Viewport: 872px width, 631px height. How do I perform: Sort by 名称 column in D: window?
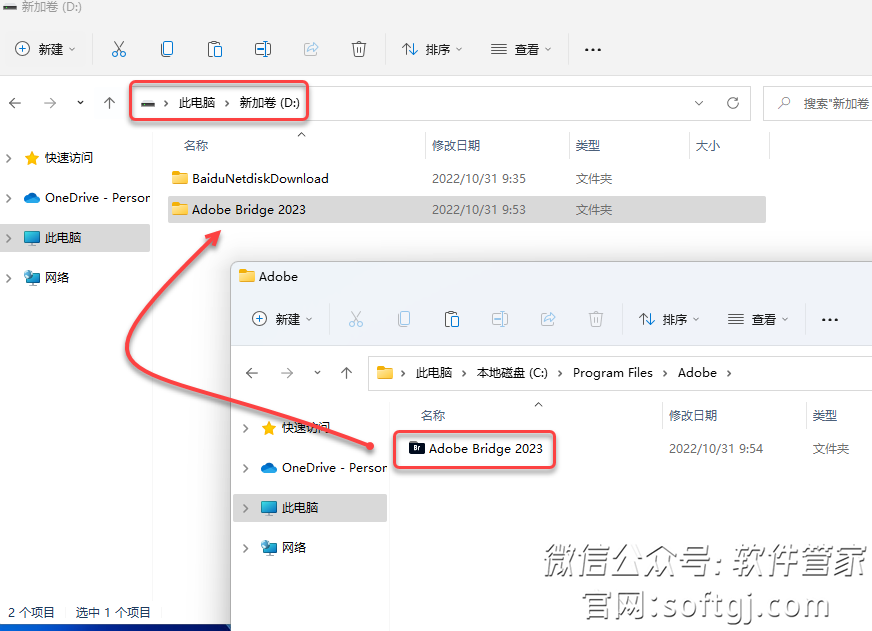[196, 146]
